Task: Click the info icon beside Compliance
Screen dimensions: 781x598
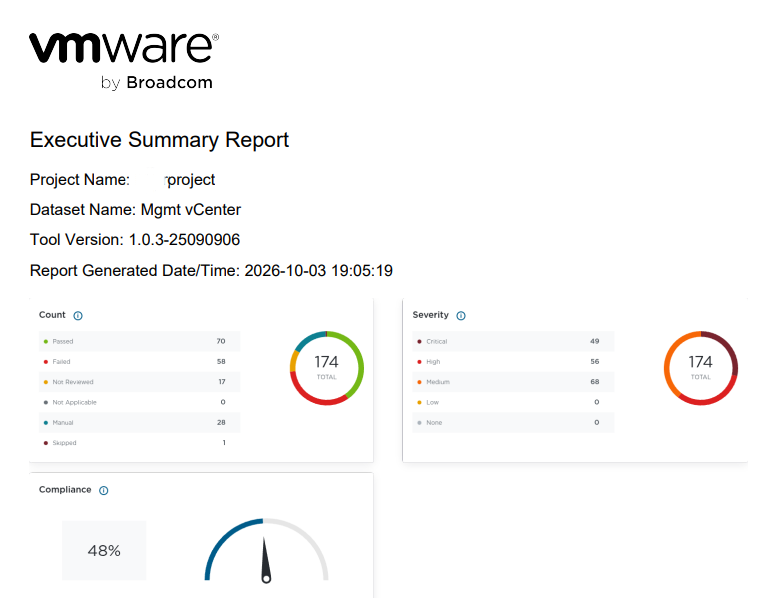Action: 104,491
